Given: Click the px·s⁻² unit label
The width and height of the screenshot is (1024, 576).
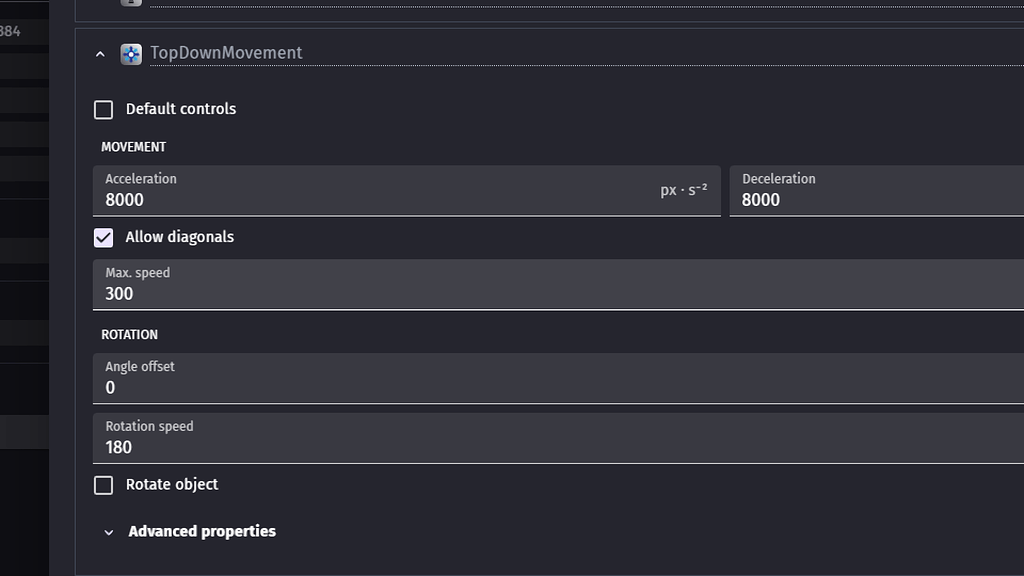Looking at the screenshot, I should [684, 190].
